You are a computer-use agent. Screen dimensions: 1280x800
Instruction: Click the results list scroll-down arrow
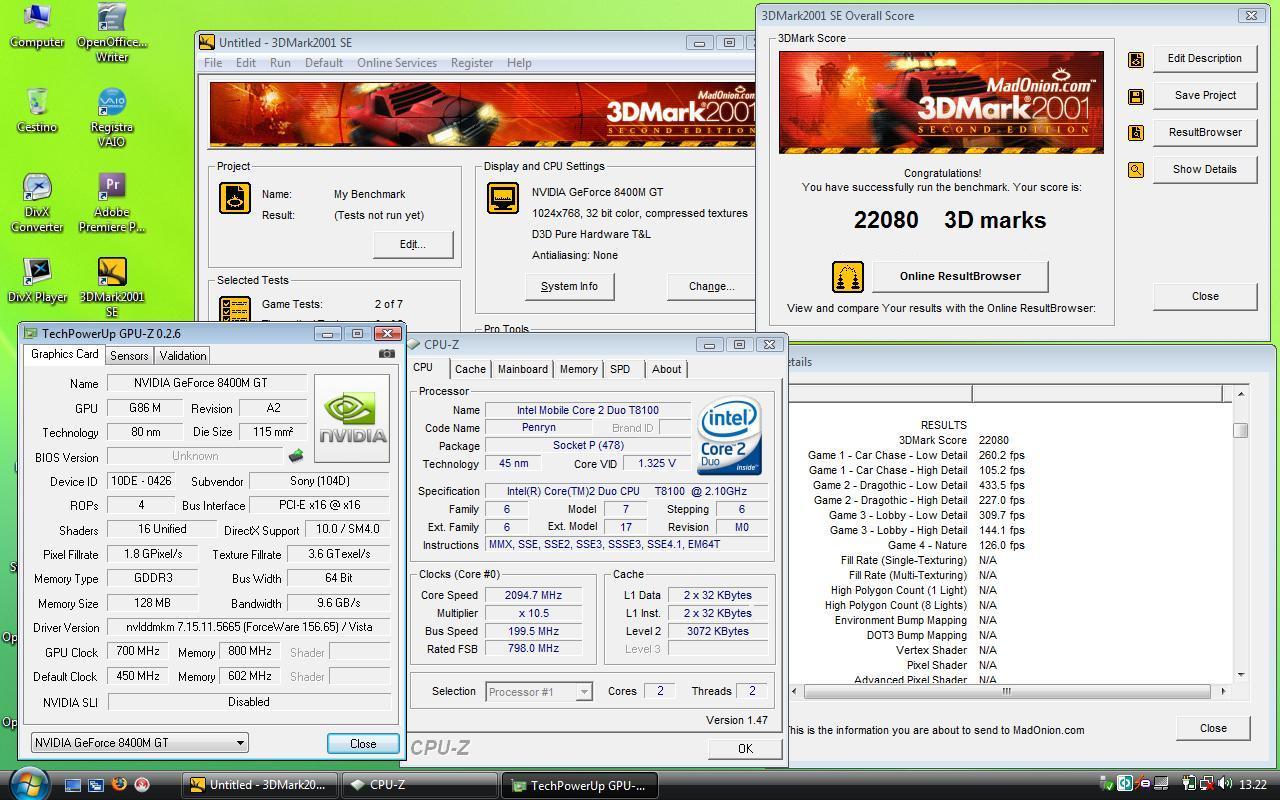tap(1240, 675)
